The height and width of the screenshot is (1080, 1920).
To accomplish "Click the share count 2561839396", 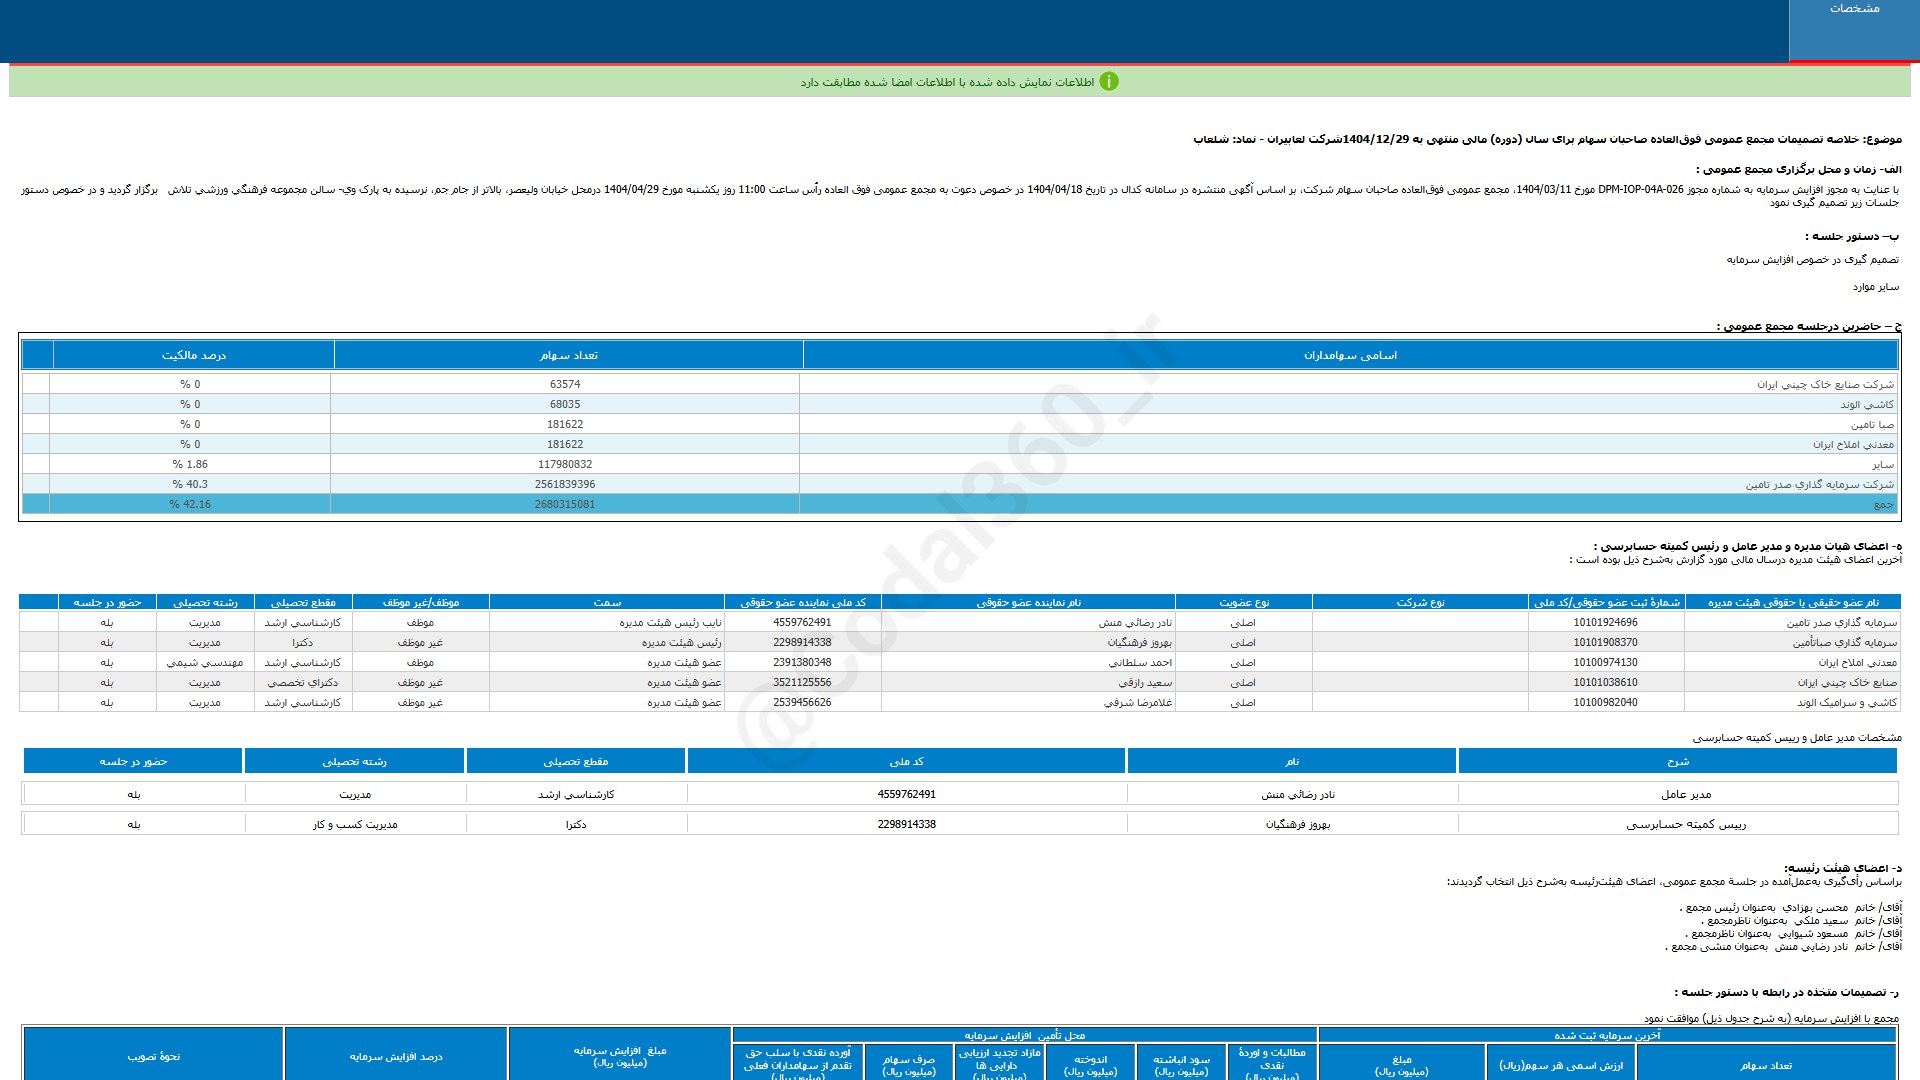I will tap(565, 484).
